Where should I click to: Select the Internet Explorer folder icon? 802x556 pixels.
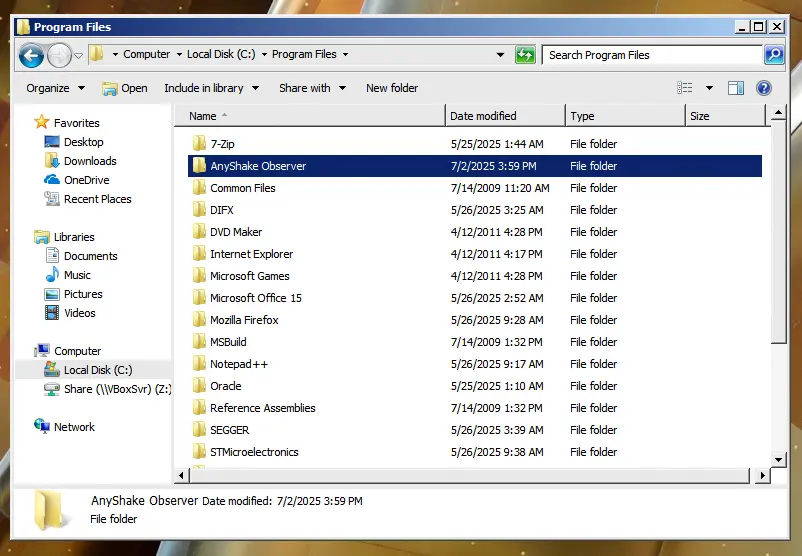[199, 254]
